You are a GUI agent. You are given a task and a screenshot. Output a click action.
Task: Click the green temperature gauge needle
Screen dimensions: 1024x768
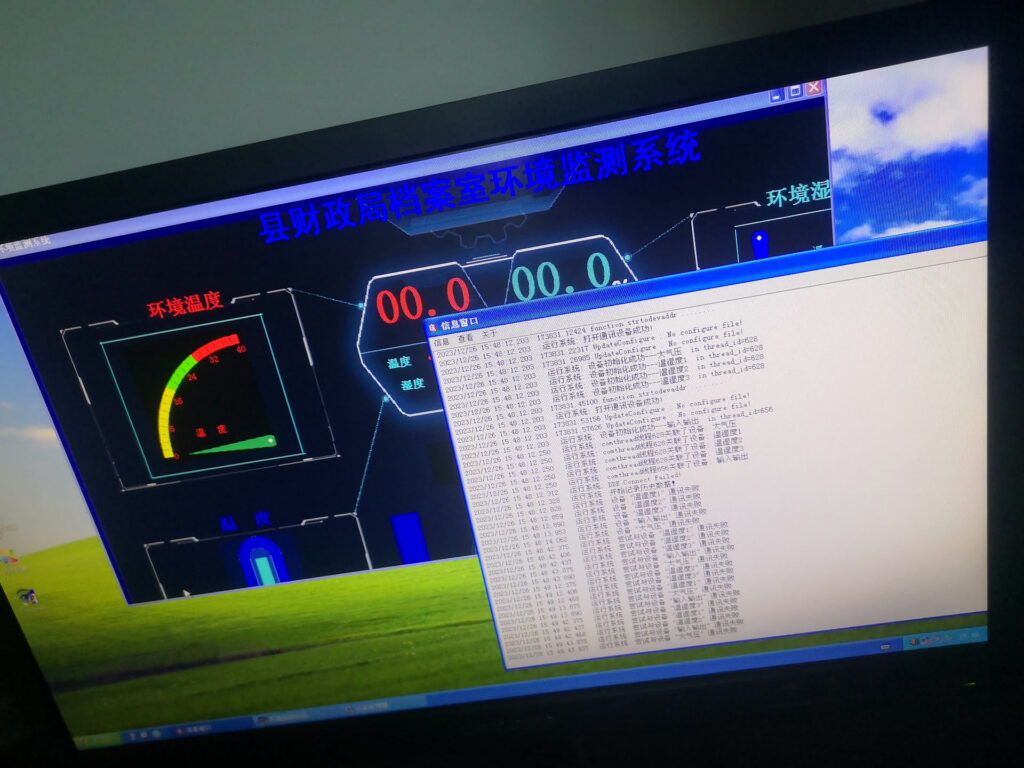point(235,445)
